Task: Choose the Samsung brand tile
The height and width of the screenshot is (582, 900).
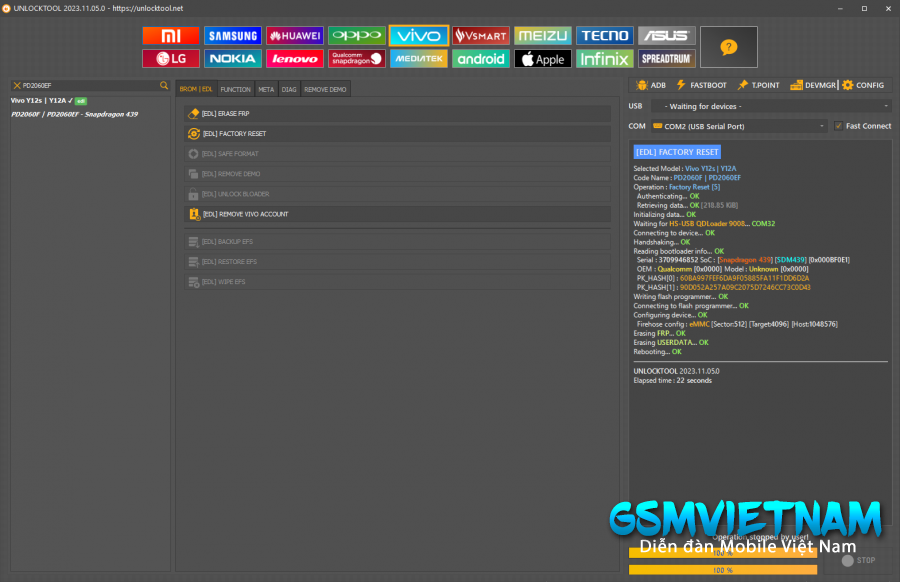Action: [232, 36]
